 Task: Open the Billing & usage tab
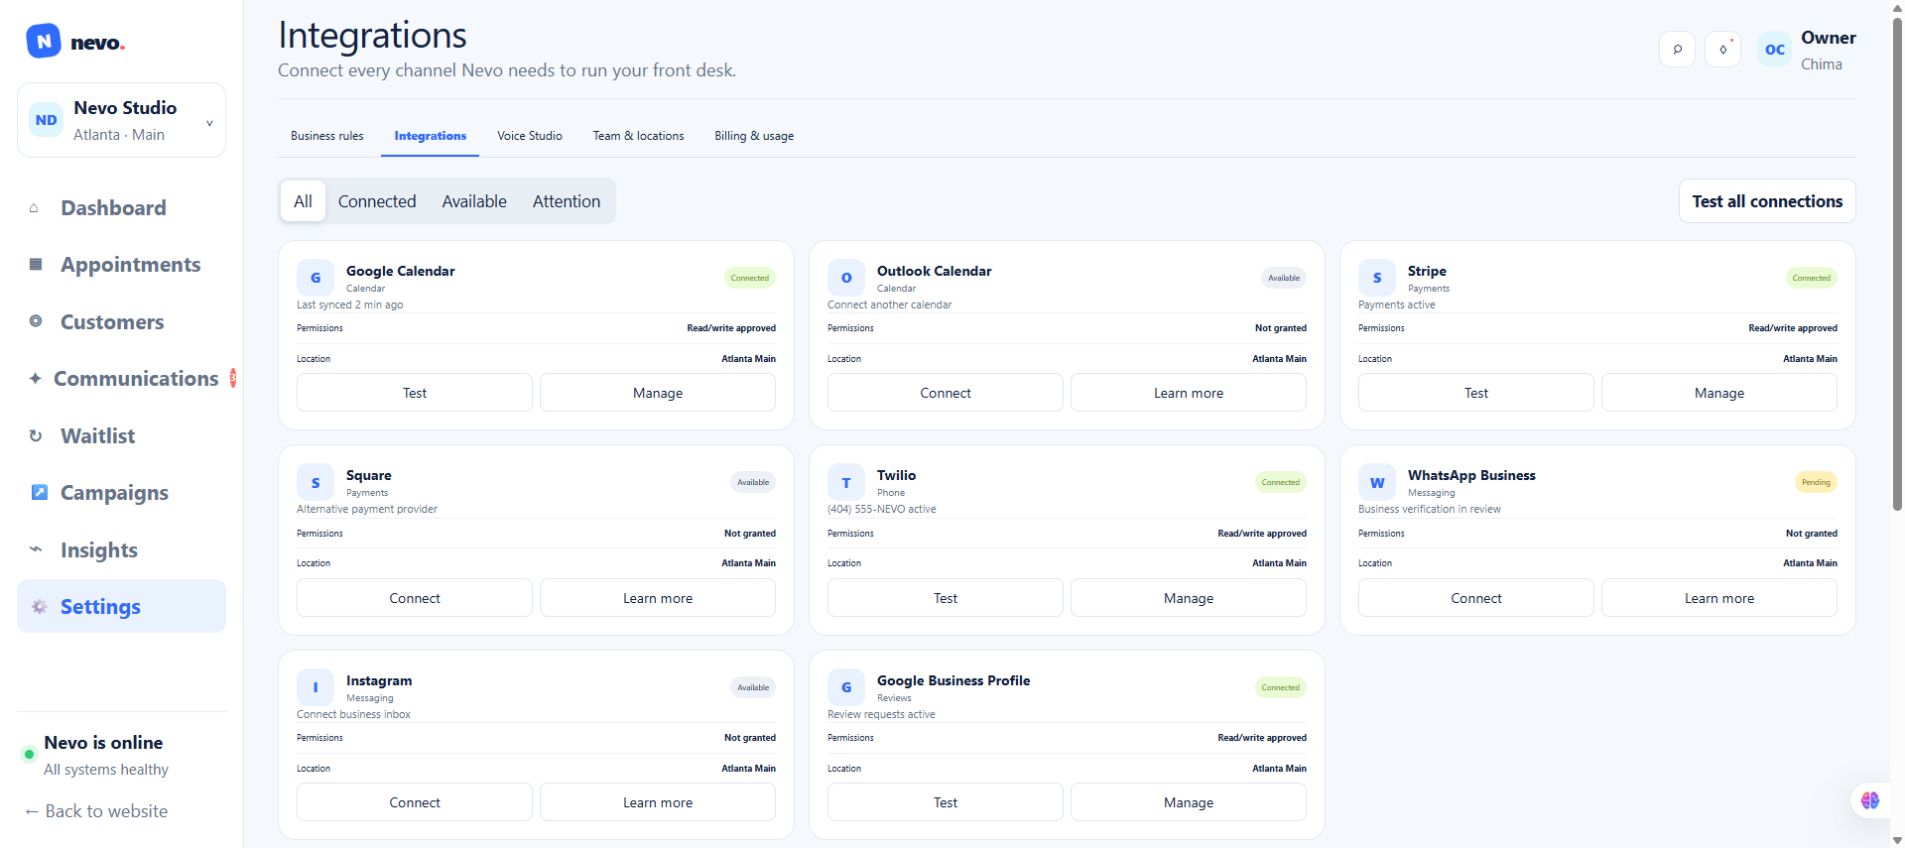(x=754, y=136)
